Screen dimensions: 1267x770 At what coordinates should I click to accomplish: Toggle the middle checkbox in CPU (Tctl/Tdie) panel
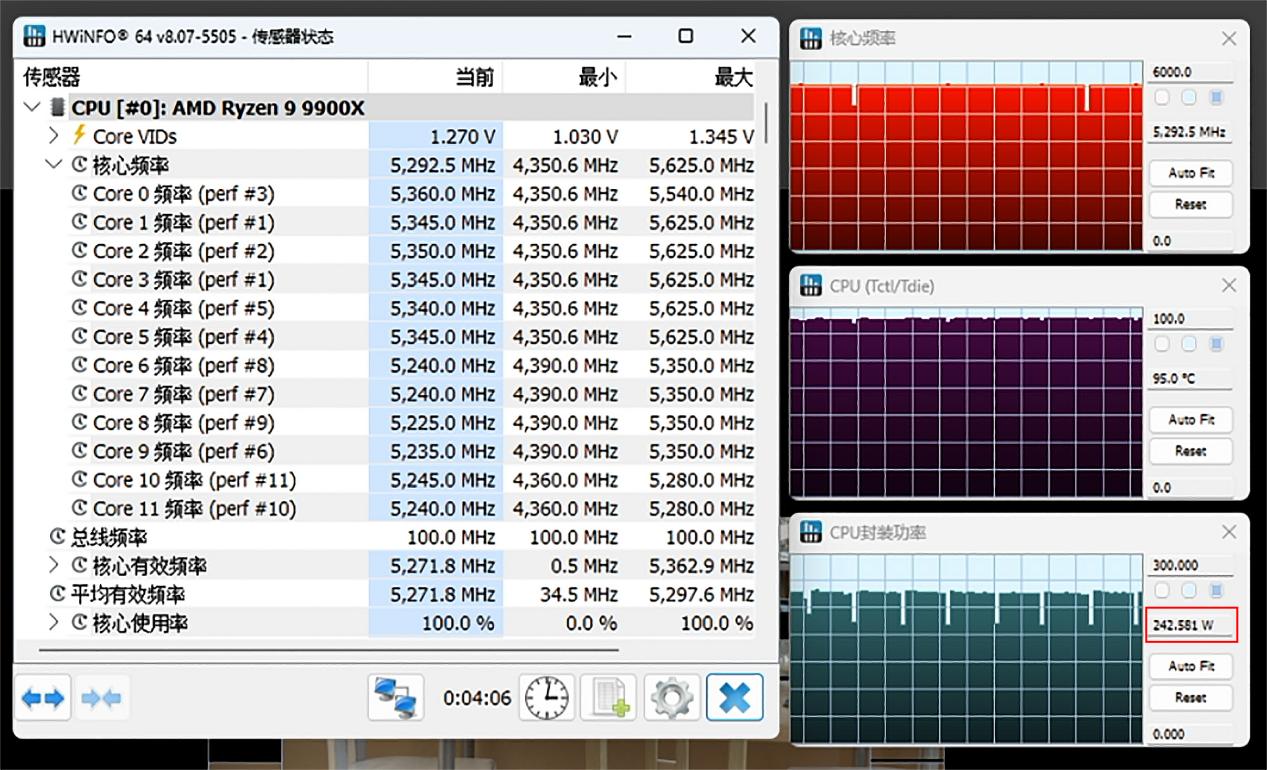(1188, 344)
